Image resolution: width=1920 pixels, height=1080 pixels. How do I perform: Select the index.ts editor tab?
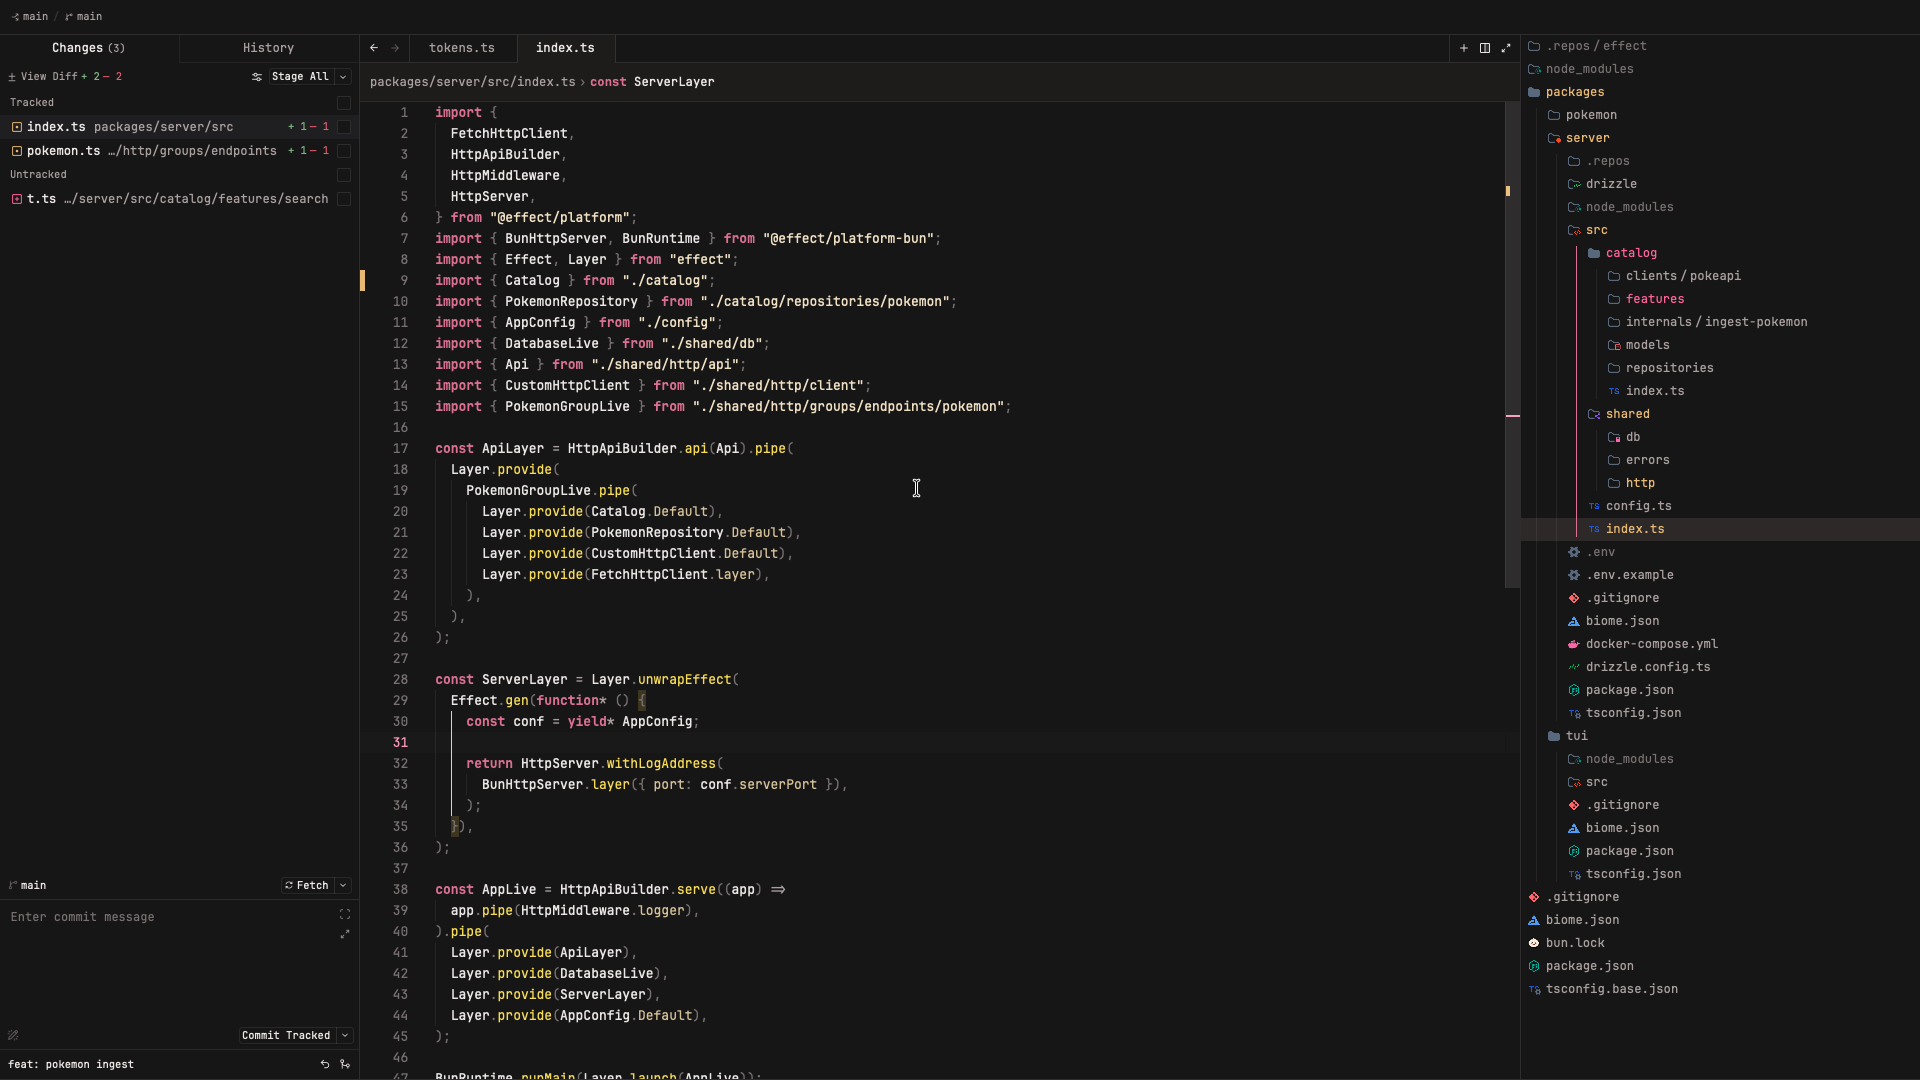coord(565,48)
